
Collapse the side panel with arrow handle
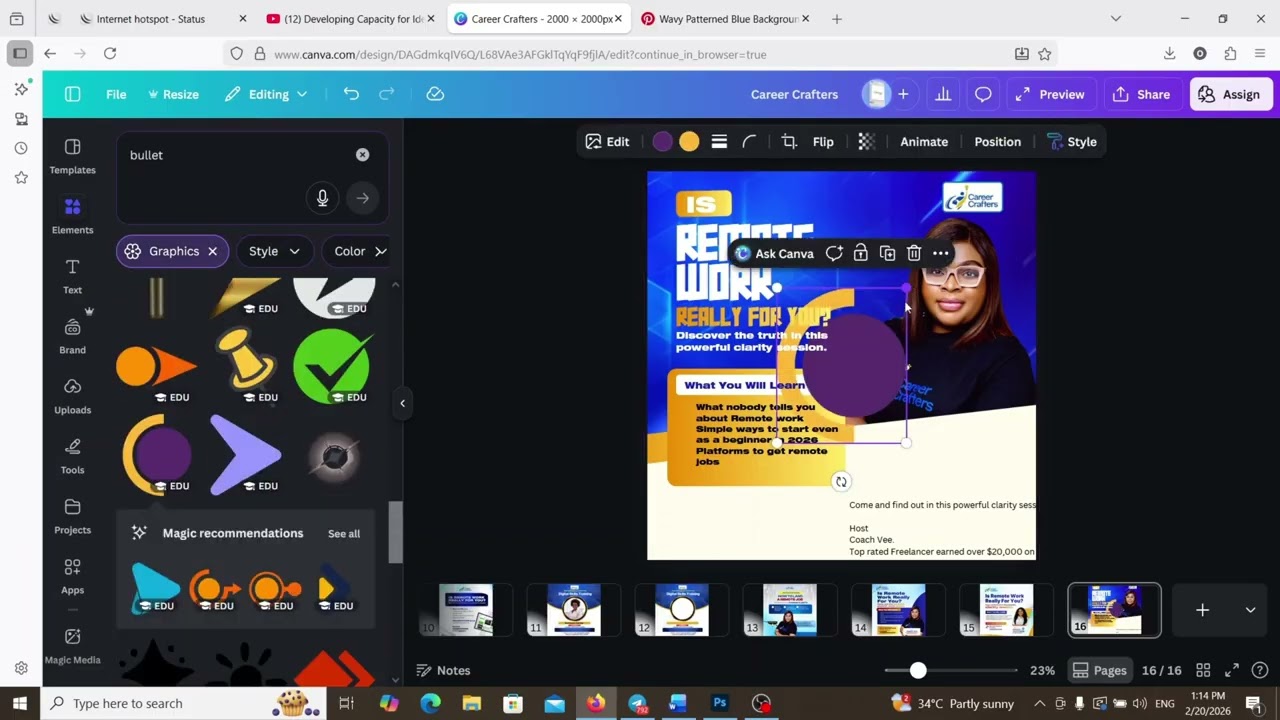402,403
